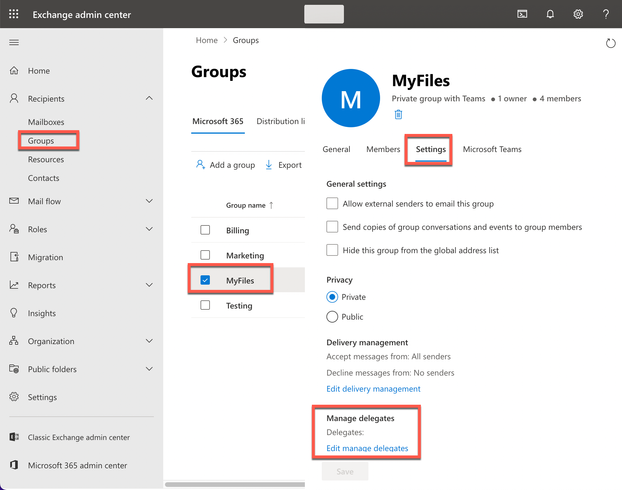Screen dimensions: 622x490
Task: Enable Send copies of group conversations checkbox
Action: (332, 227)
